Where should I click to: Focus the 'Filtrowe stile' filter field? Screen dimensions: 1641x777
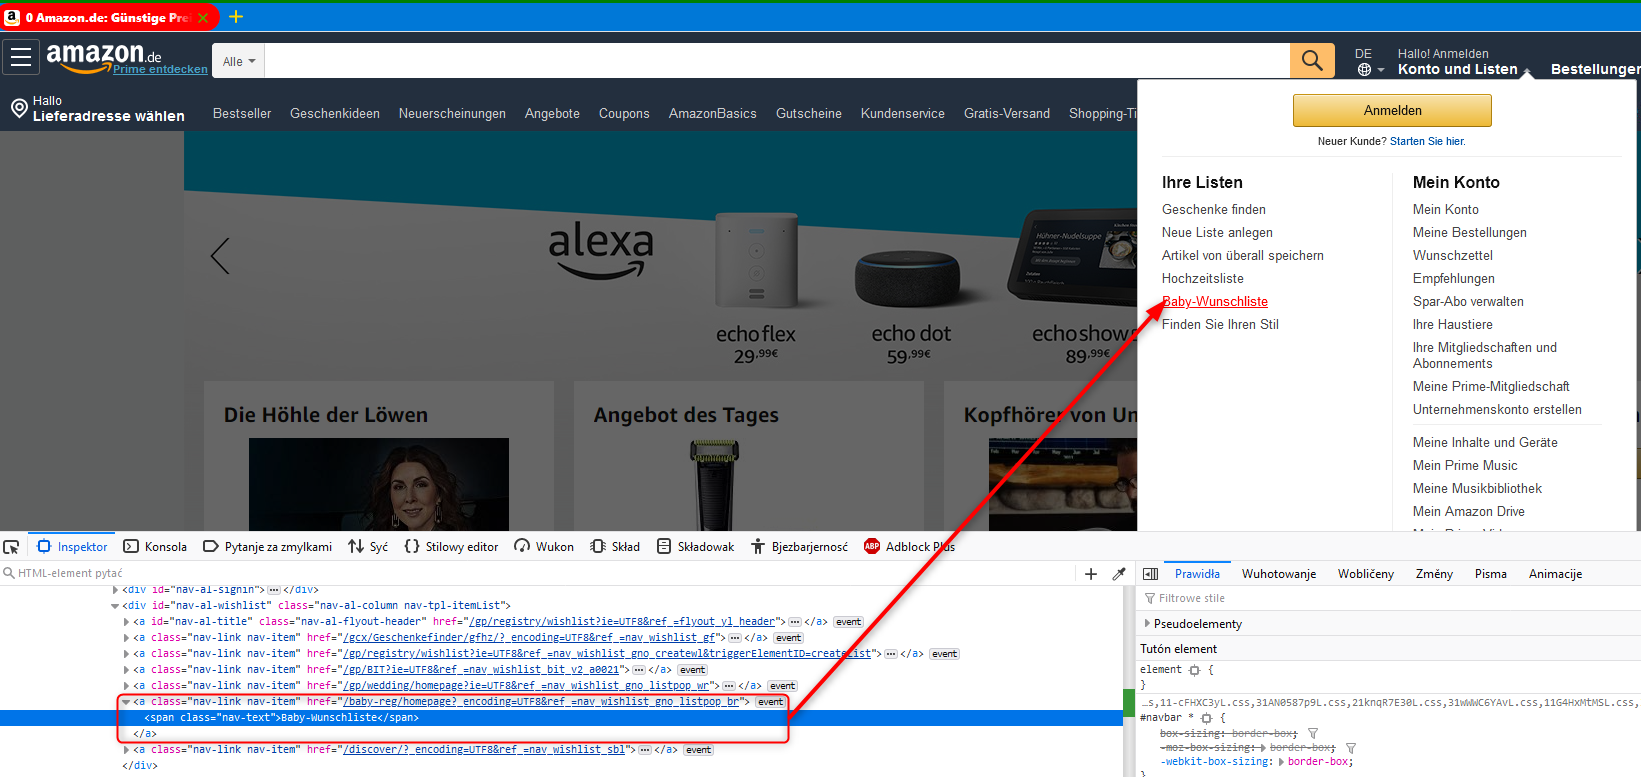pos(1390,599)
